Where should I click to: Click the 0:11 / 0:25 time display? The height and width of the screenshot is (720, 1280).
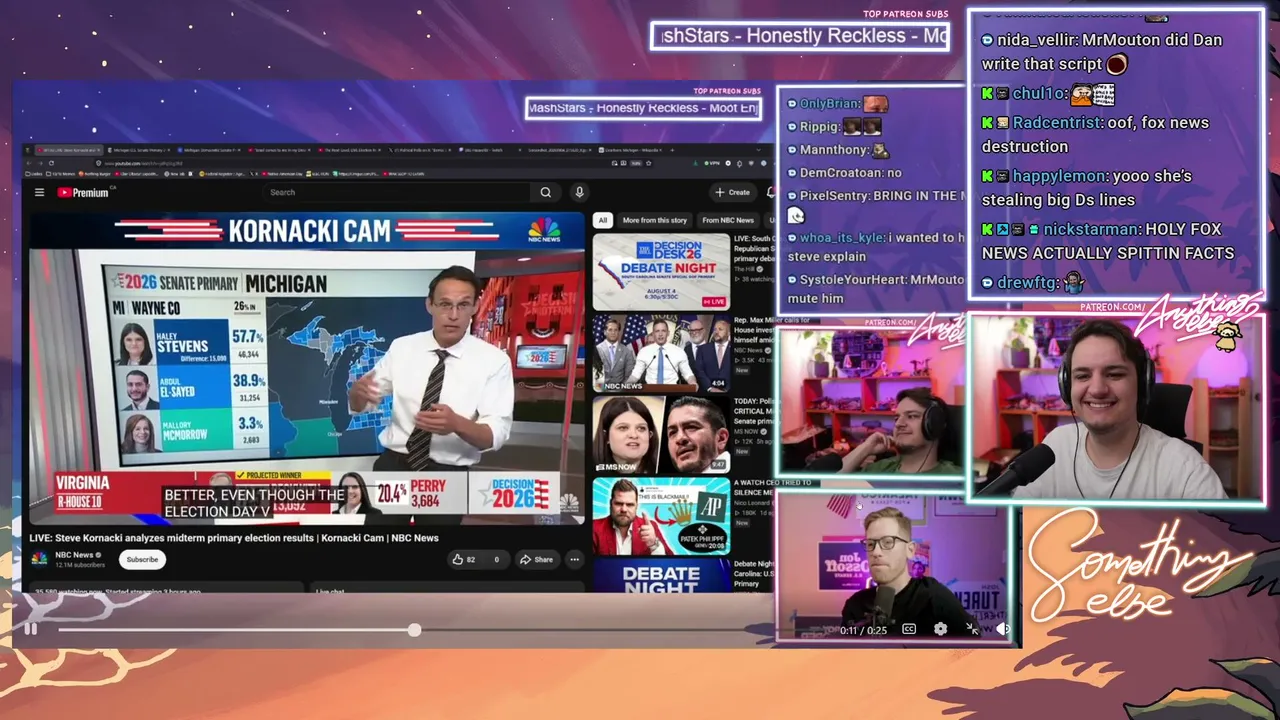pos(863,630)
